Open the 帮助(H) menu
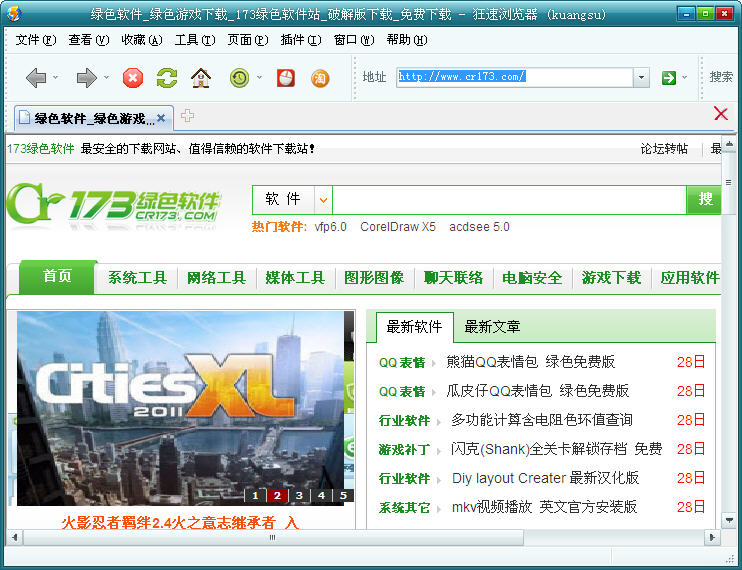The image size is (742, 570). coord(407,40)
